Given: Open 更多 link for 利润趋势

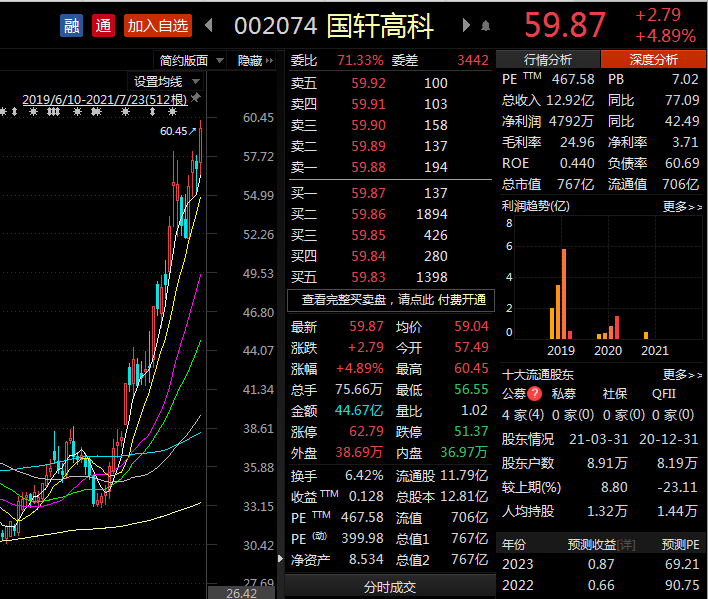Looking at the screenshot, I should coord(682,207).
